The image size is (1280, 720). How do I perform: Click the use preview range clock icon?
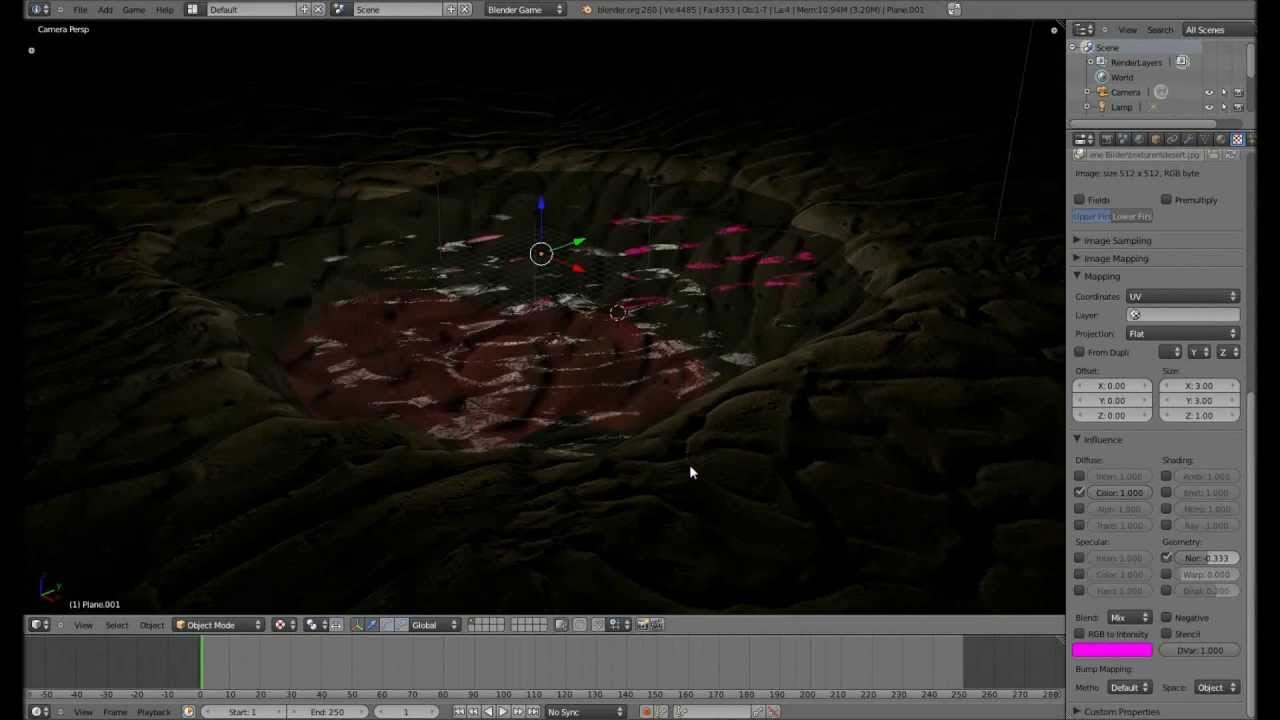pos(188,712)
